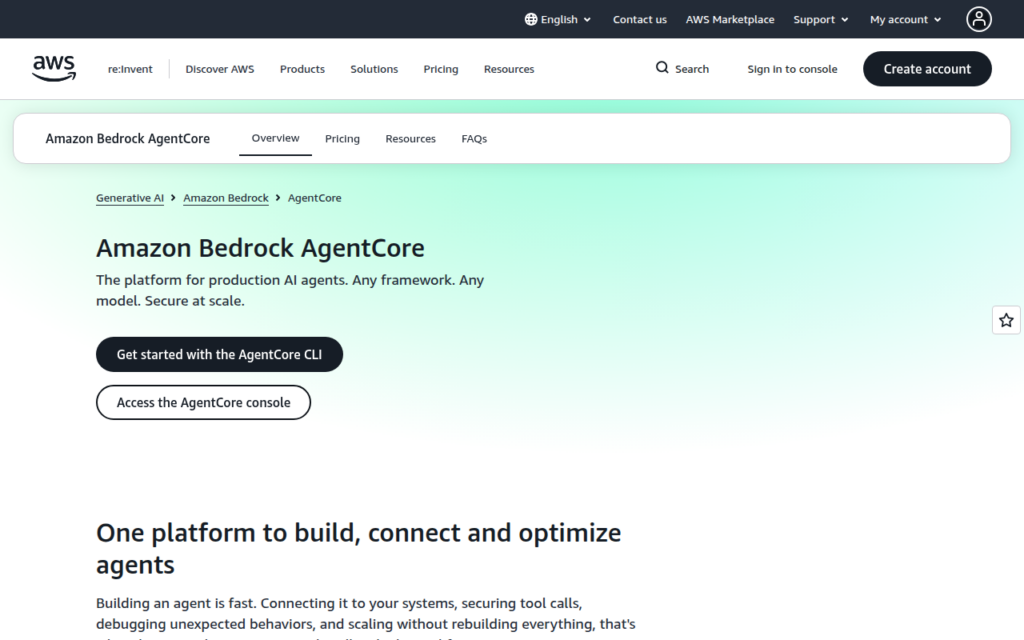
Task: Click the search magnifier icon
Action: click(x=662, y=68)
